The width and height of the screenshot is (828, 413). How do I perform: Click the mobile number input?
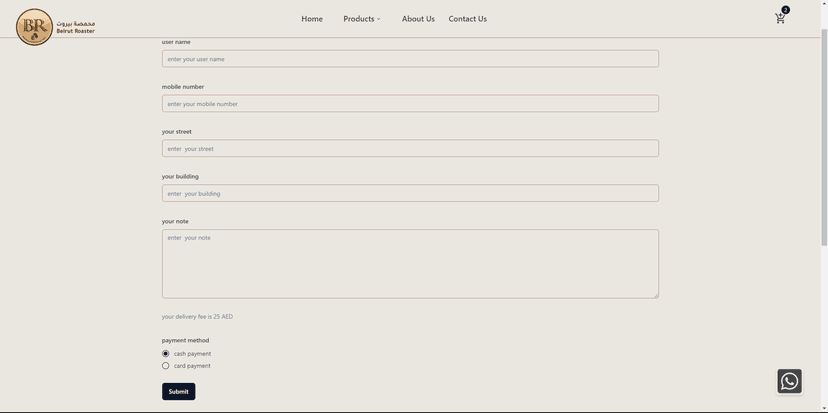(410, 104)
